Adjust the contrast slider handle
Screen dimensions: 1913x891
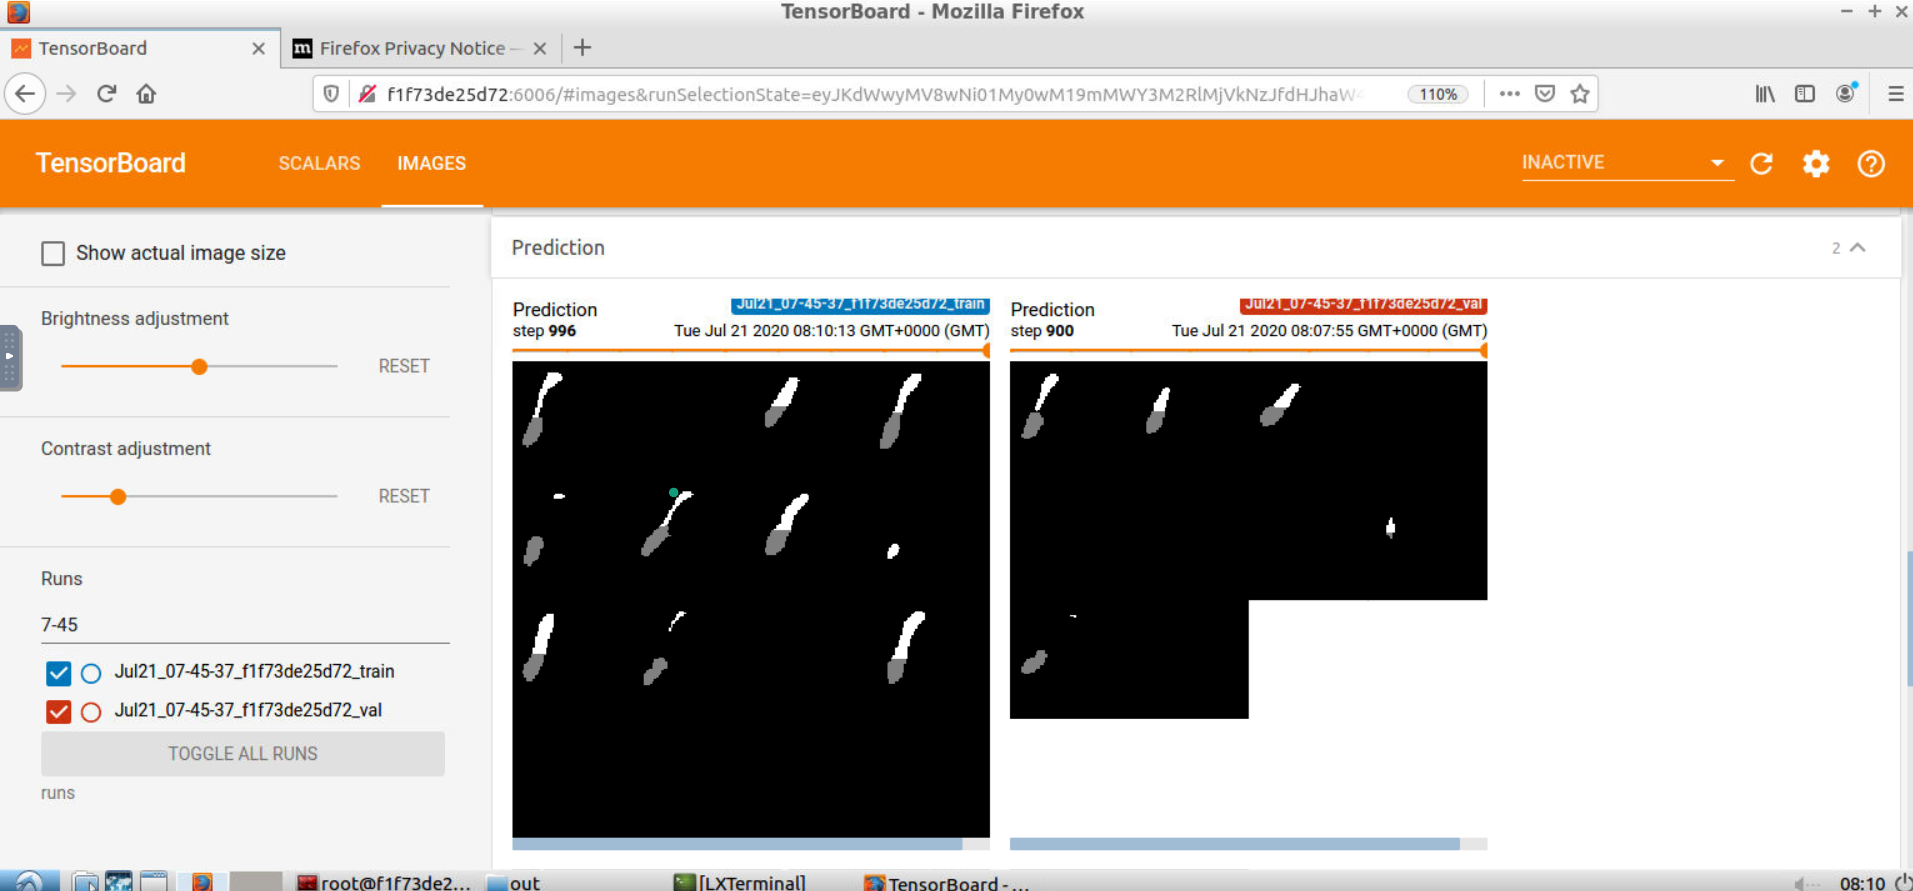118,497
